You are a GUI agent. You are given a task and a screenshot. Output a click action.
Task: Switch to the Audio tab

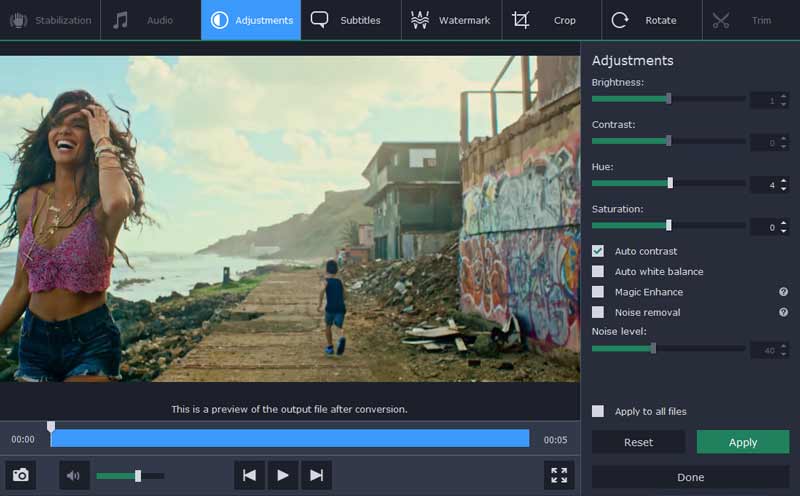151,20
